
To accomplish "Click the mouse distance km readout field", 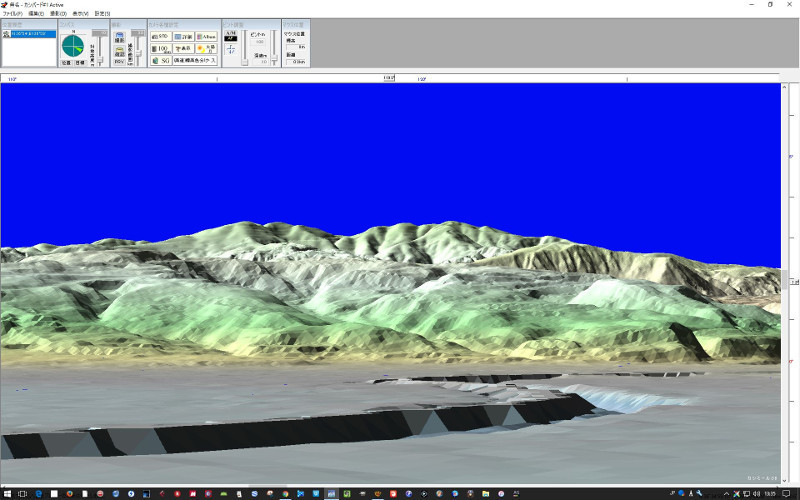I will coord(296,62).
